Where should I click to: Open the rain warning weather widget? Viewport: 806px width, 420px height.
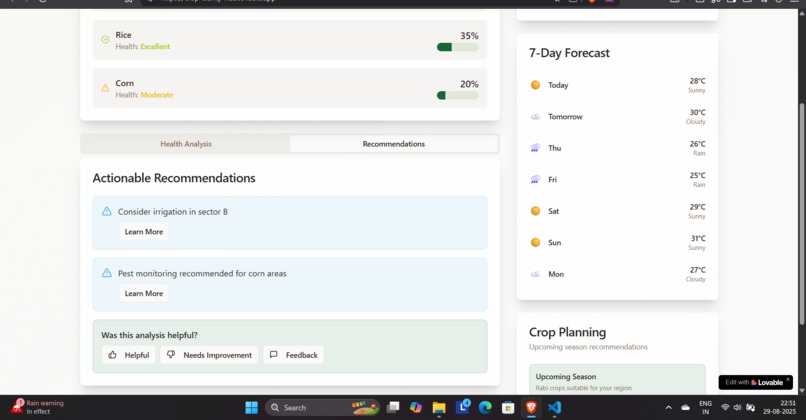pyautogui.click(x=38, y=407)
